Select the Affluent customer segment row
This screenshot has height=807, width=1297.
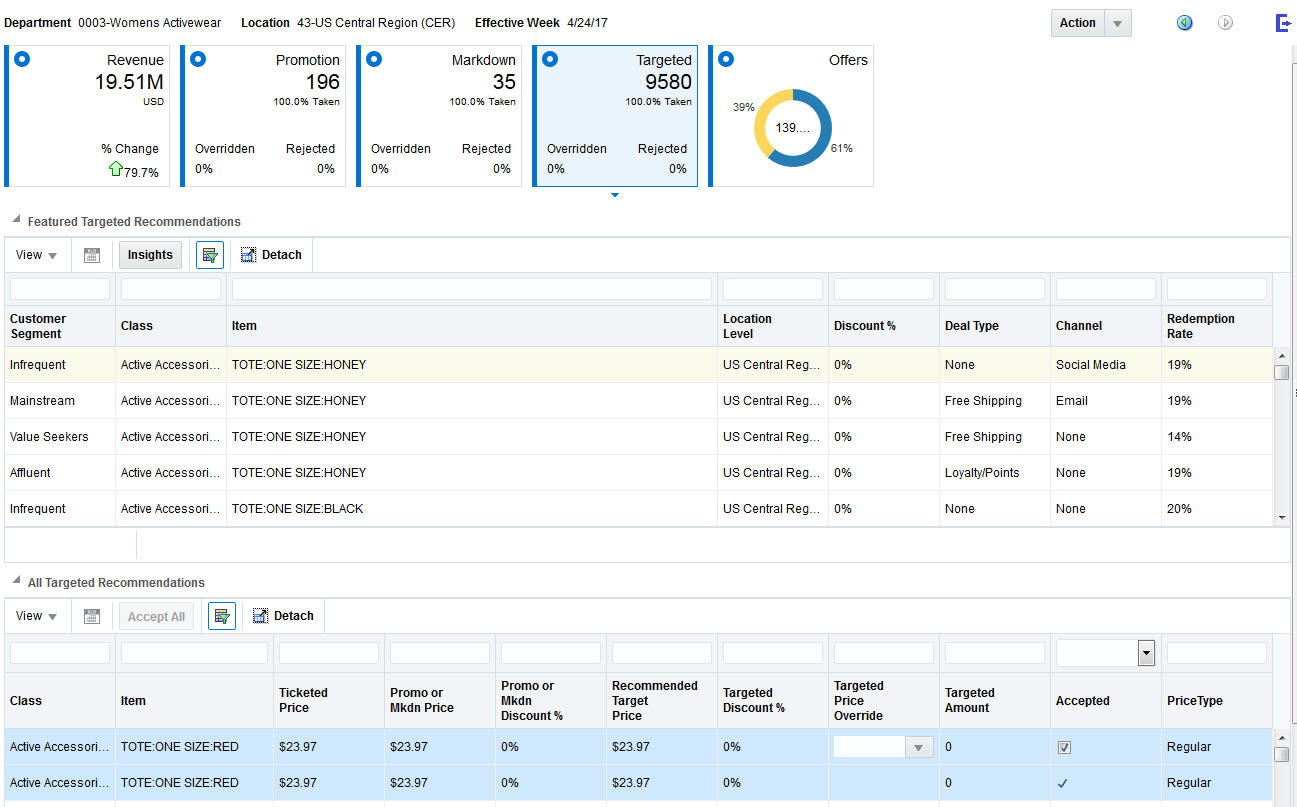[x=638, y=473]
